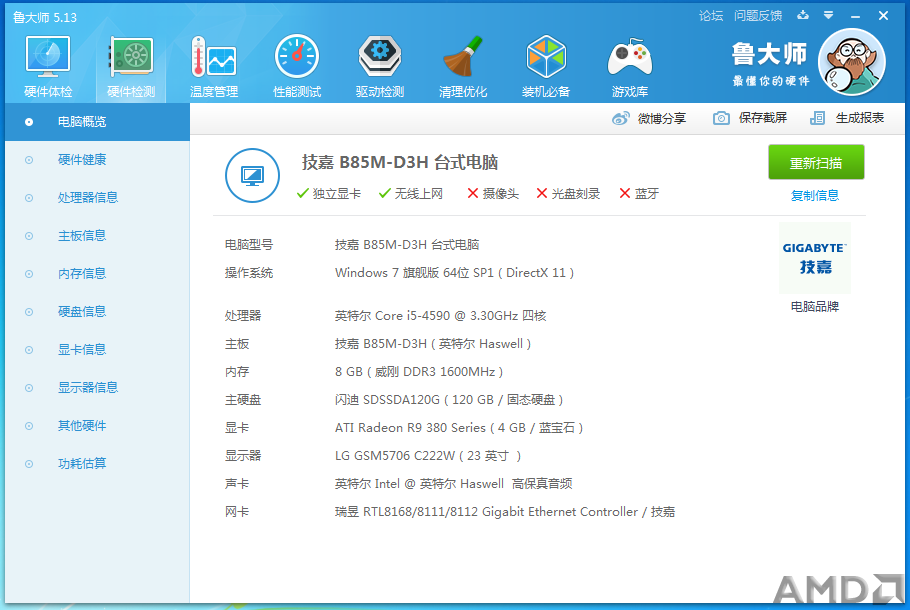910x610 pixels.
Task: Click the 8 GB 威刚 DDR3 memory value
Action: coord(419,371)
